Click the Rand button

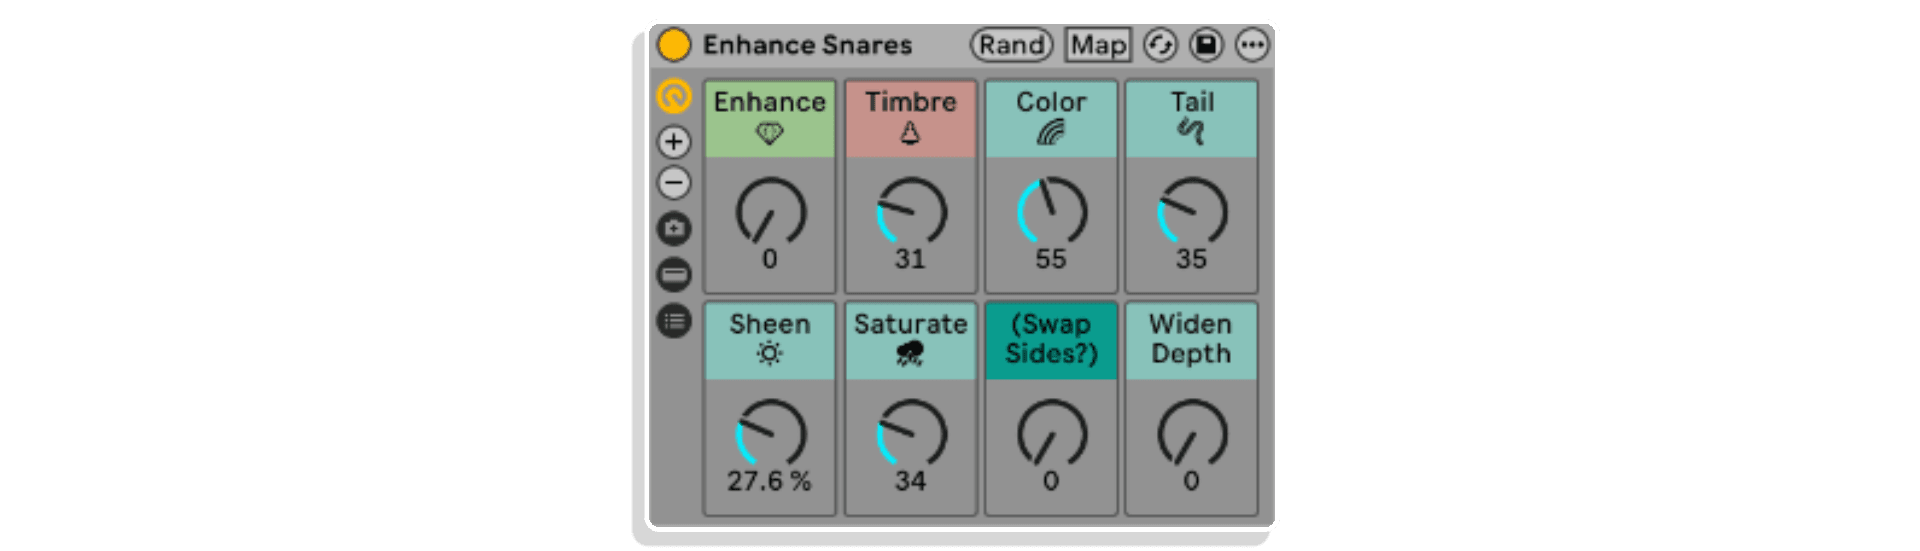click(x=1011, y=45)
